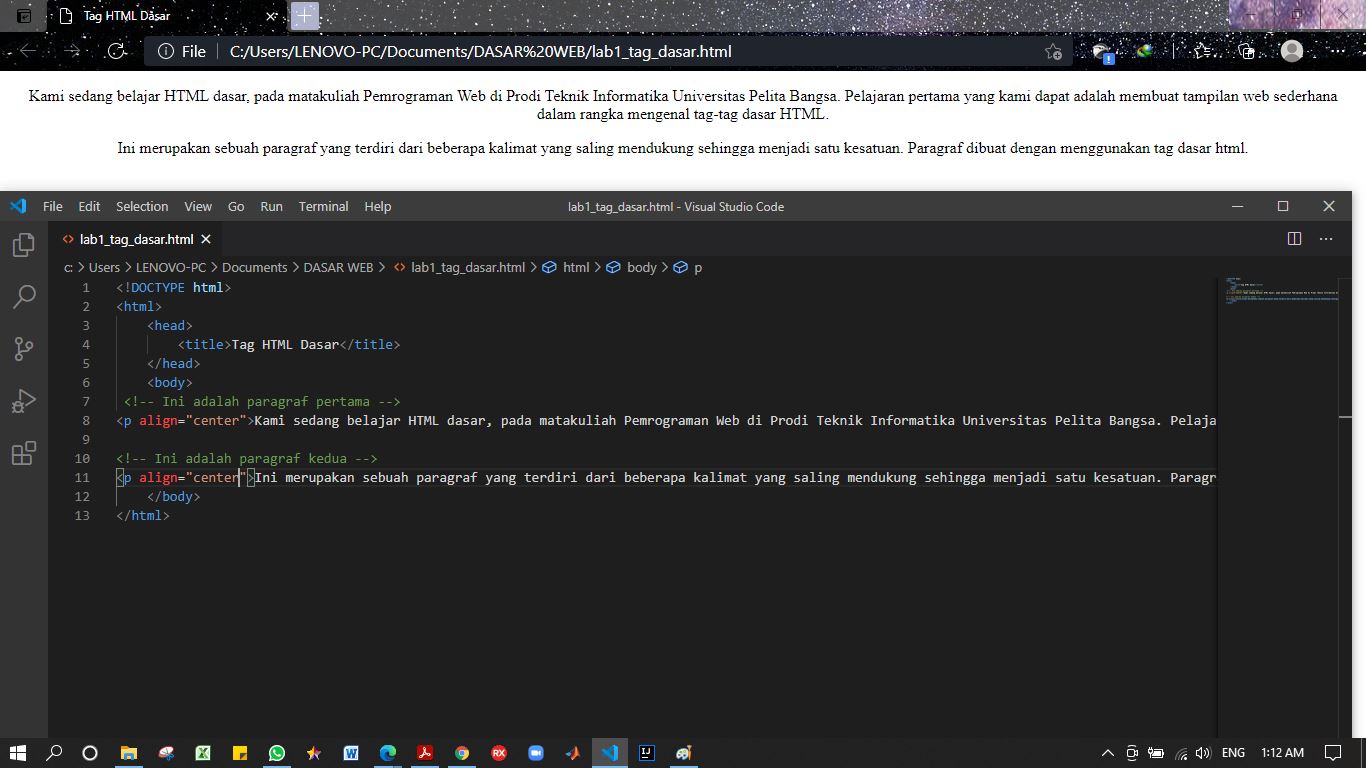Toggle the favorite star in Edge's address bar
This screenshot has height=768, width=1366.
coord(1053,51)
